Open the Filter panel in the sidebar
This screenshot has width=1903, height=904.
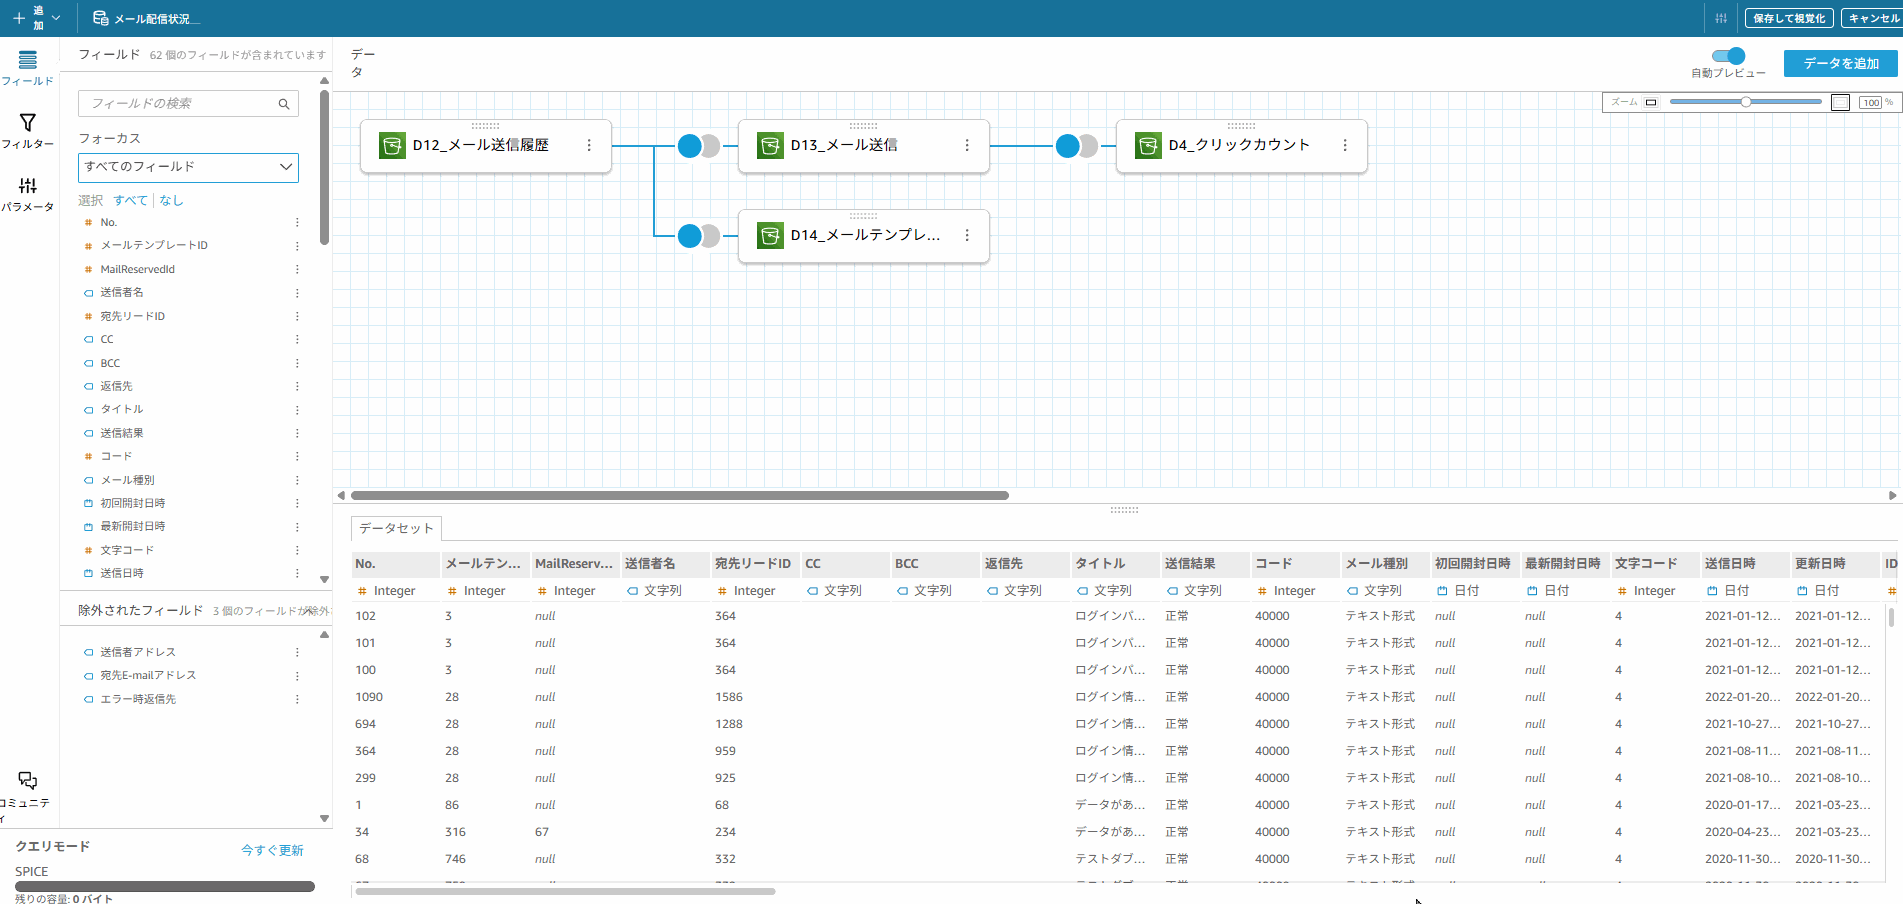click(x=27, y=130)
